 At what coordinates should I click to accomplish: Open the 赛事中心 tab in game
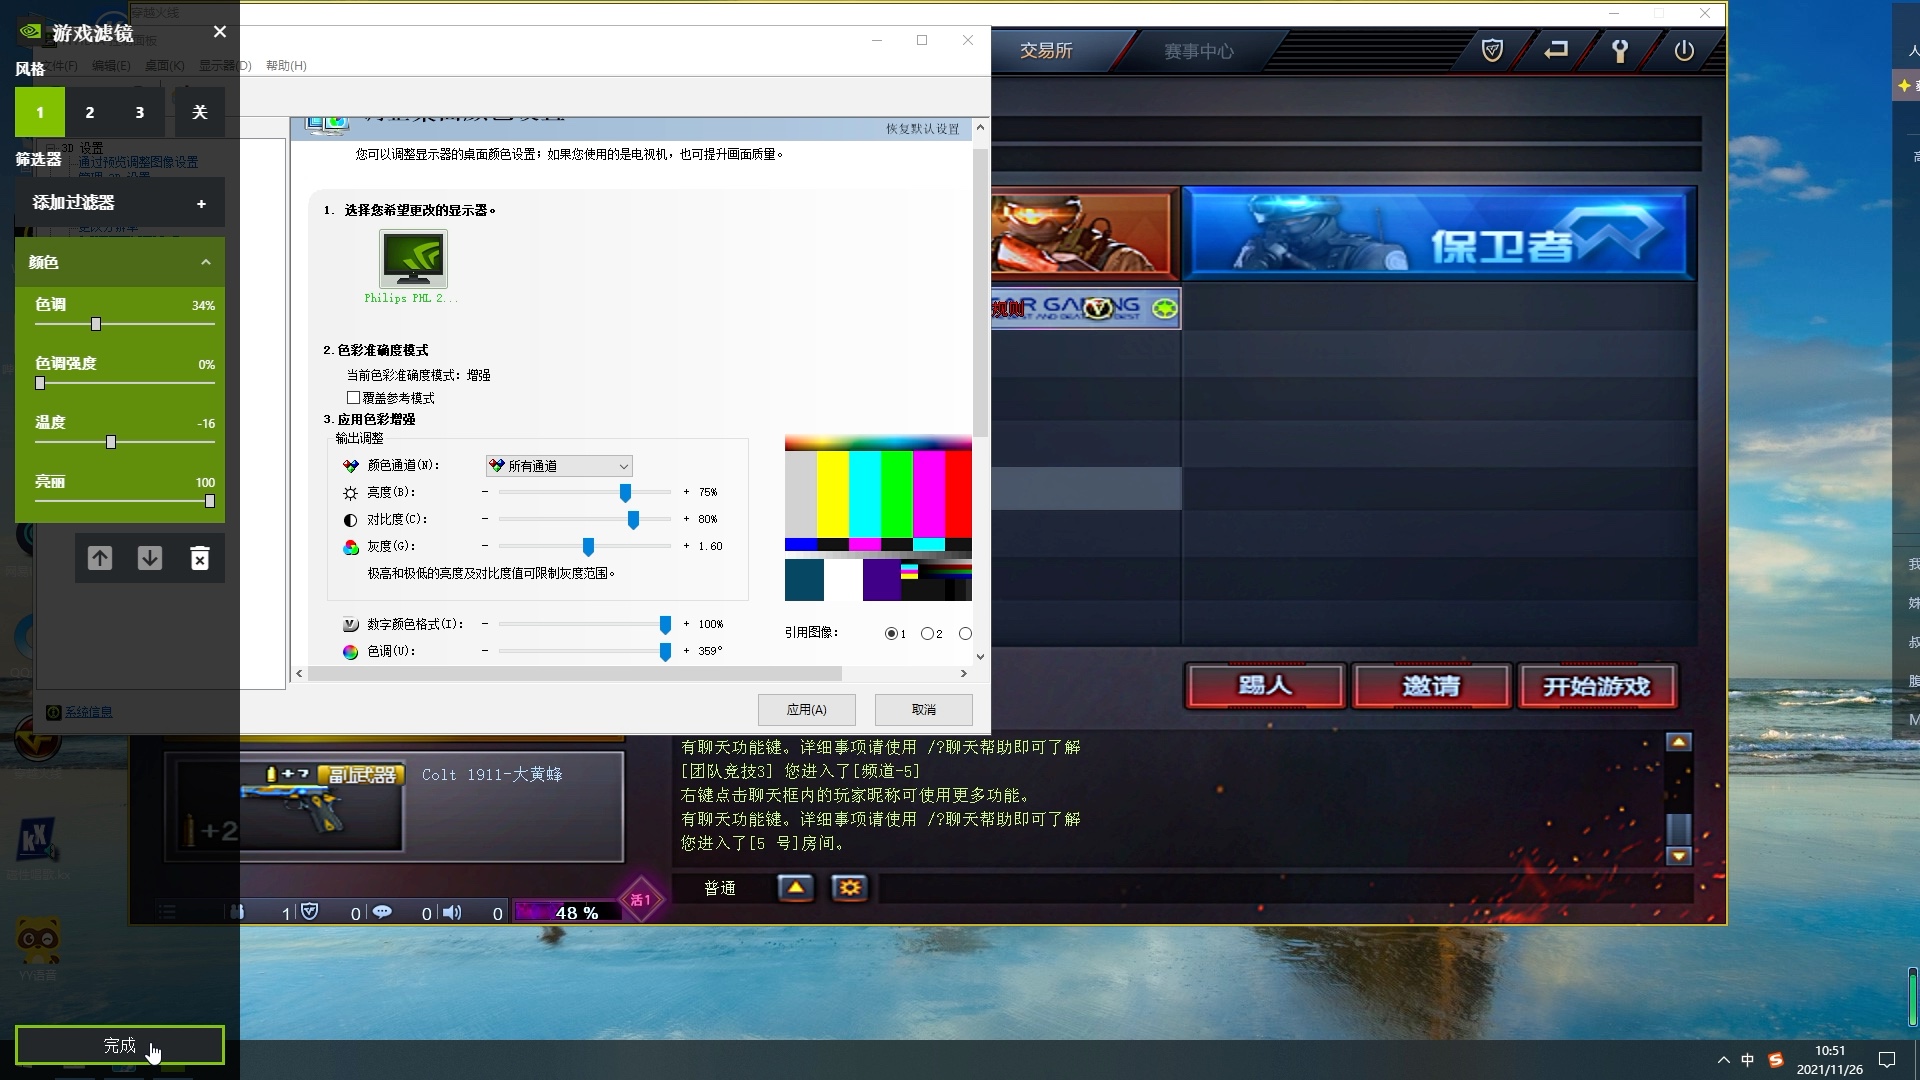coord(1198,50)
